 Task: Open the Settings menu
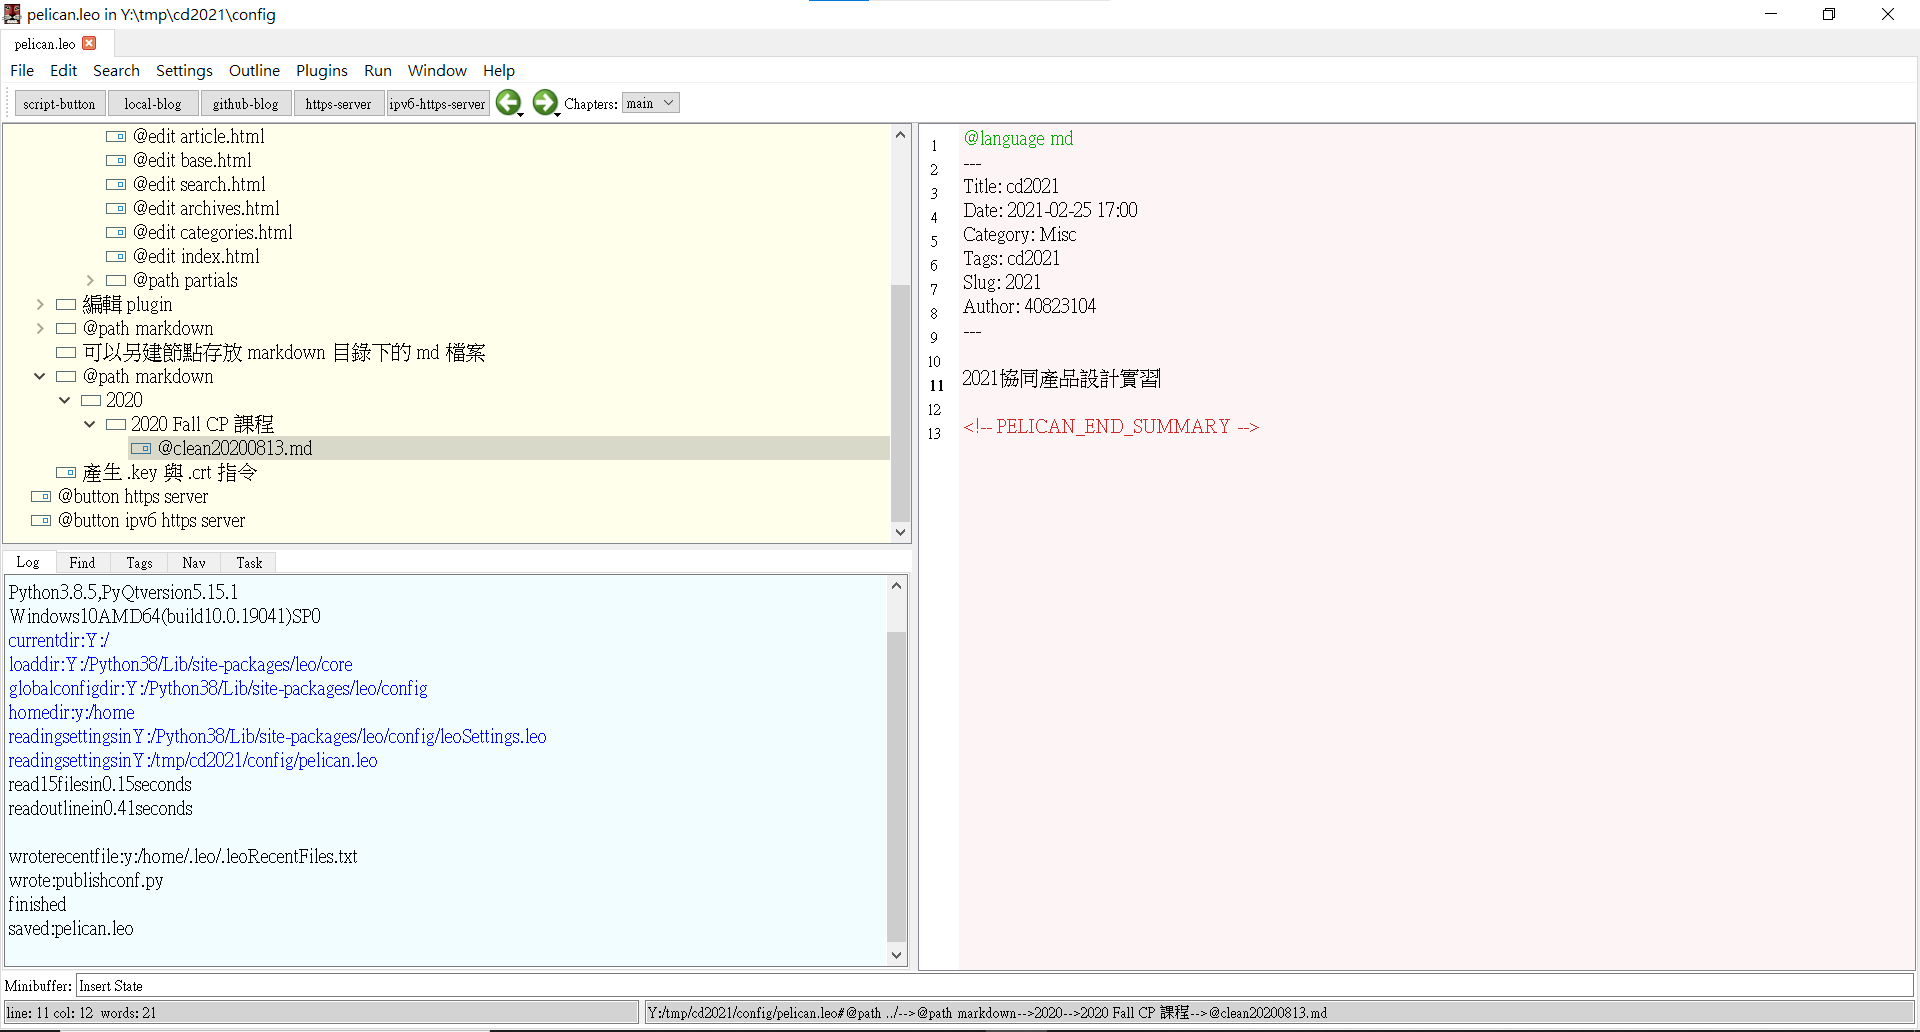[x=184, y=70]
